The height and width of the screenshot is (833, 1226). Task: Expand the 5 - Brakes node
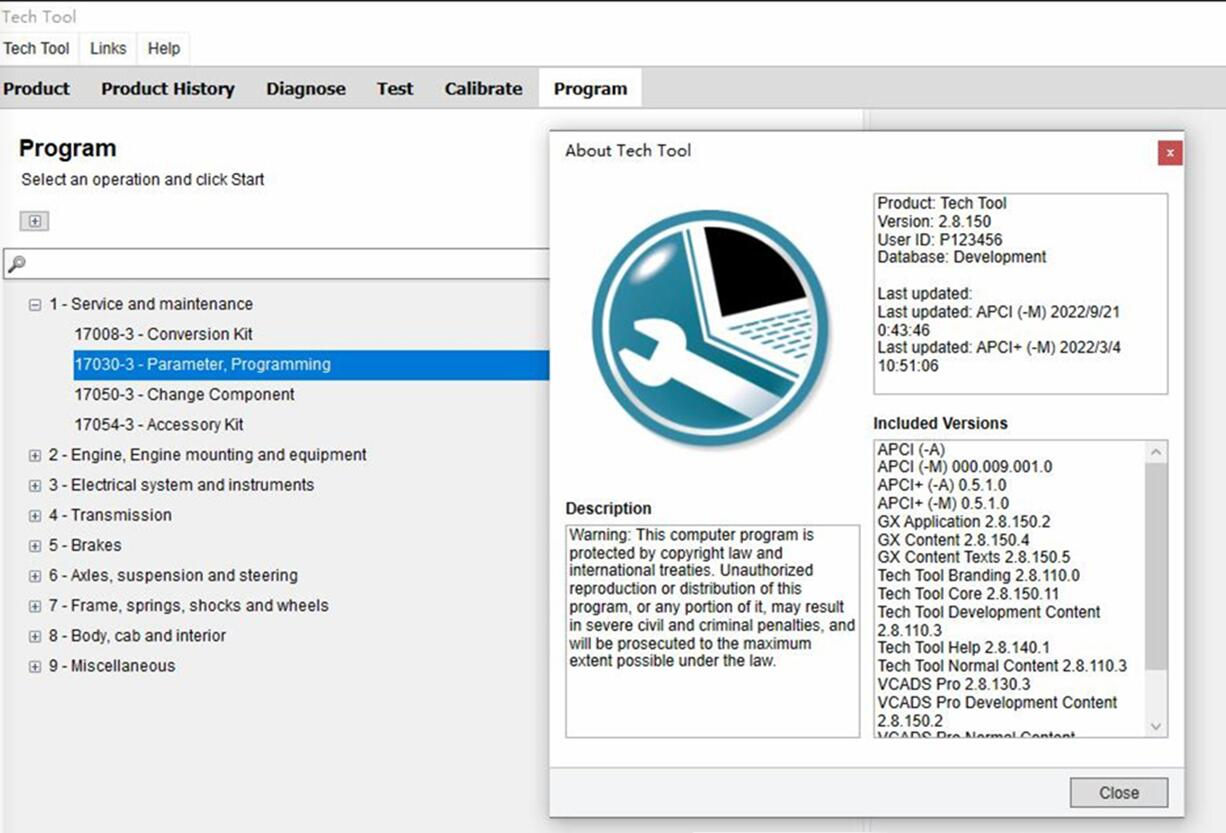(35, 546)
